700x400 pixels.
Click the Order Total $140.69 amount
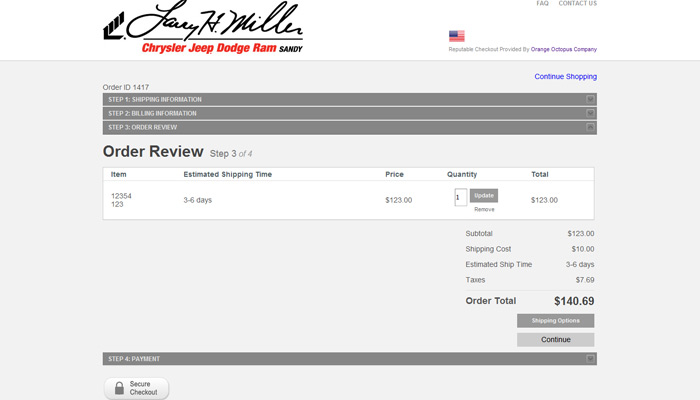574,301
